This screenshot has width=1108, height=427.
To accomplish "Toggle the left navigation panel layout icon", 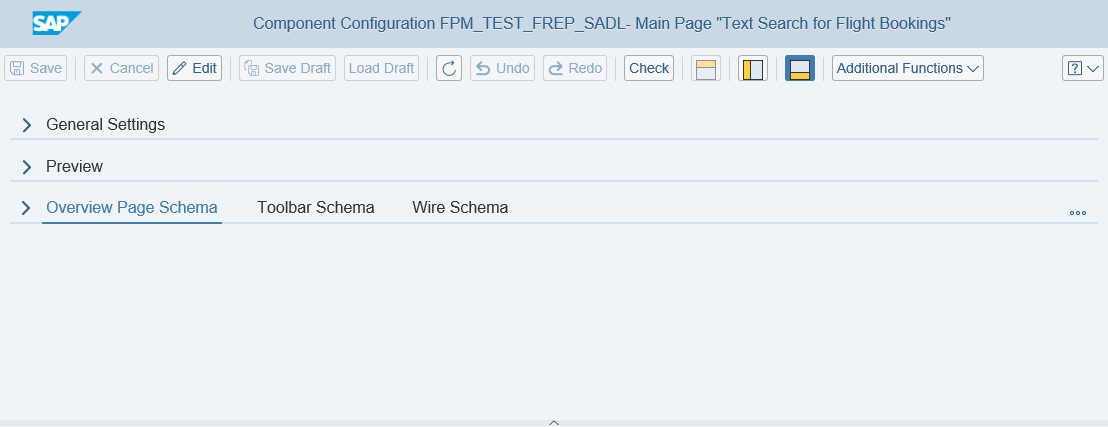I will coord(753,69).
